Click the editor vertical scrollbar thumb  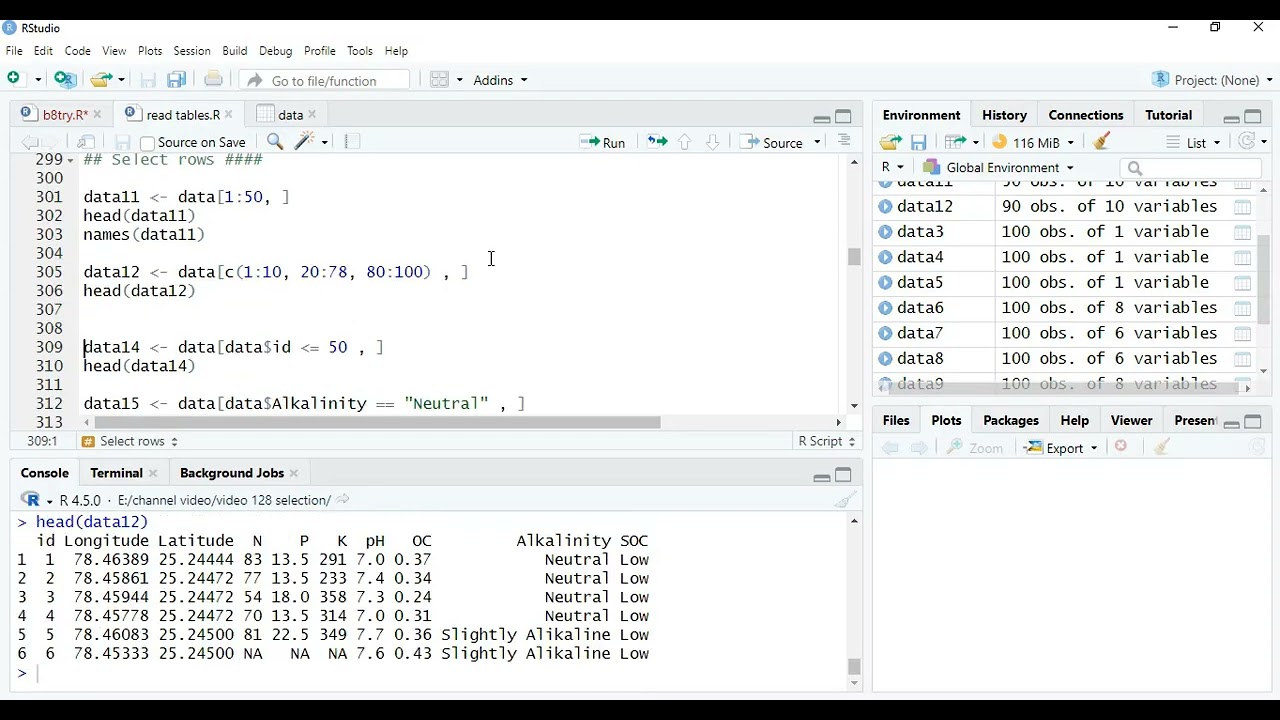point(854,256)
